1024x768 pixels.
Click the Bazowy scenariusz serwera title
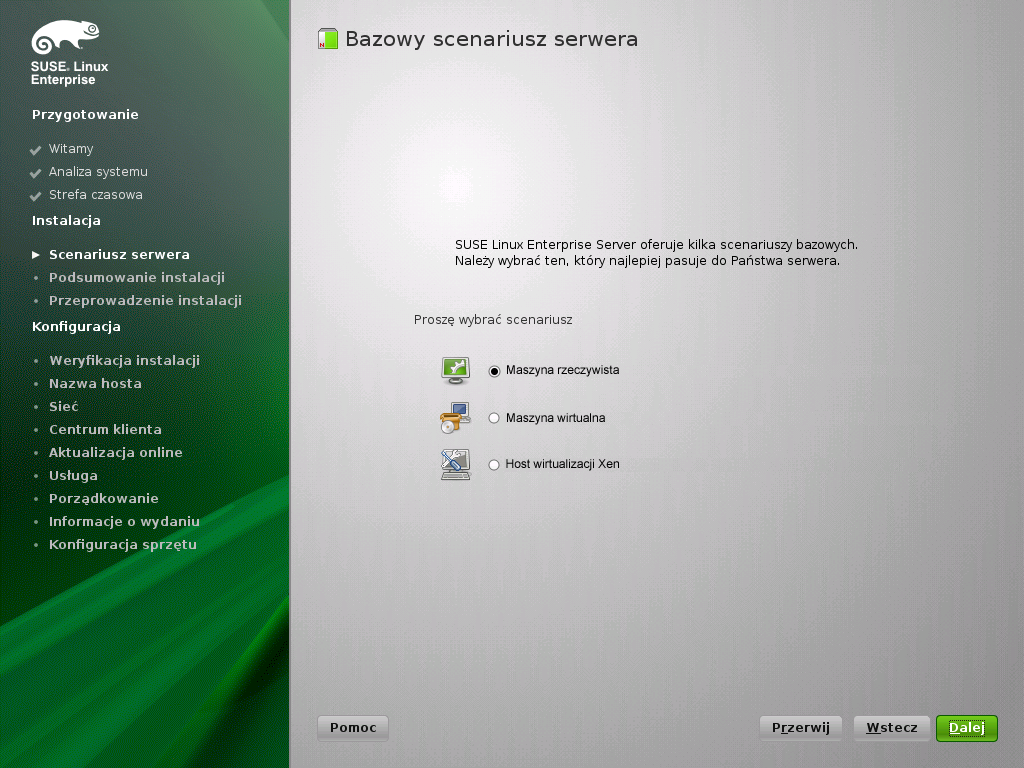(491, 39)
